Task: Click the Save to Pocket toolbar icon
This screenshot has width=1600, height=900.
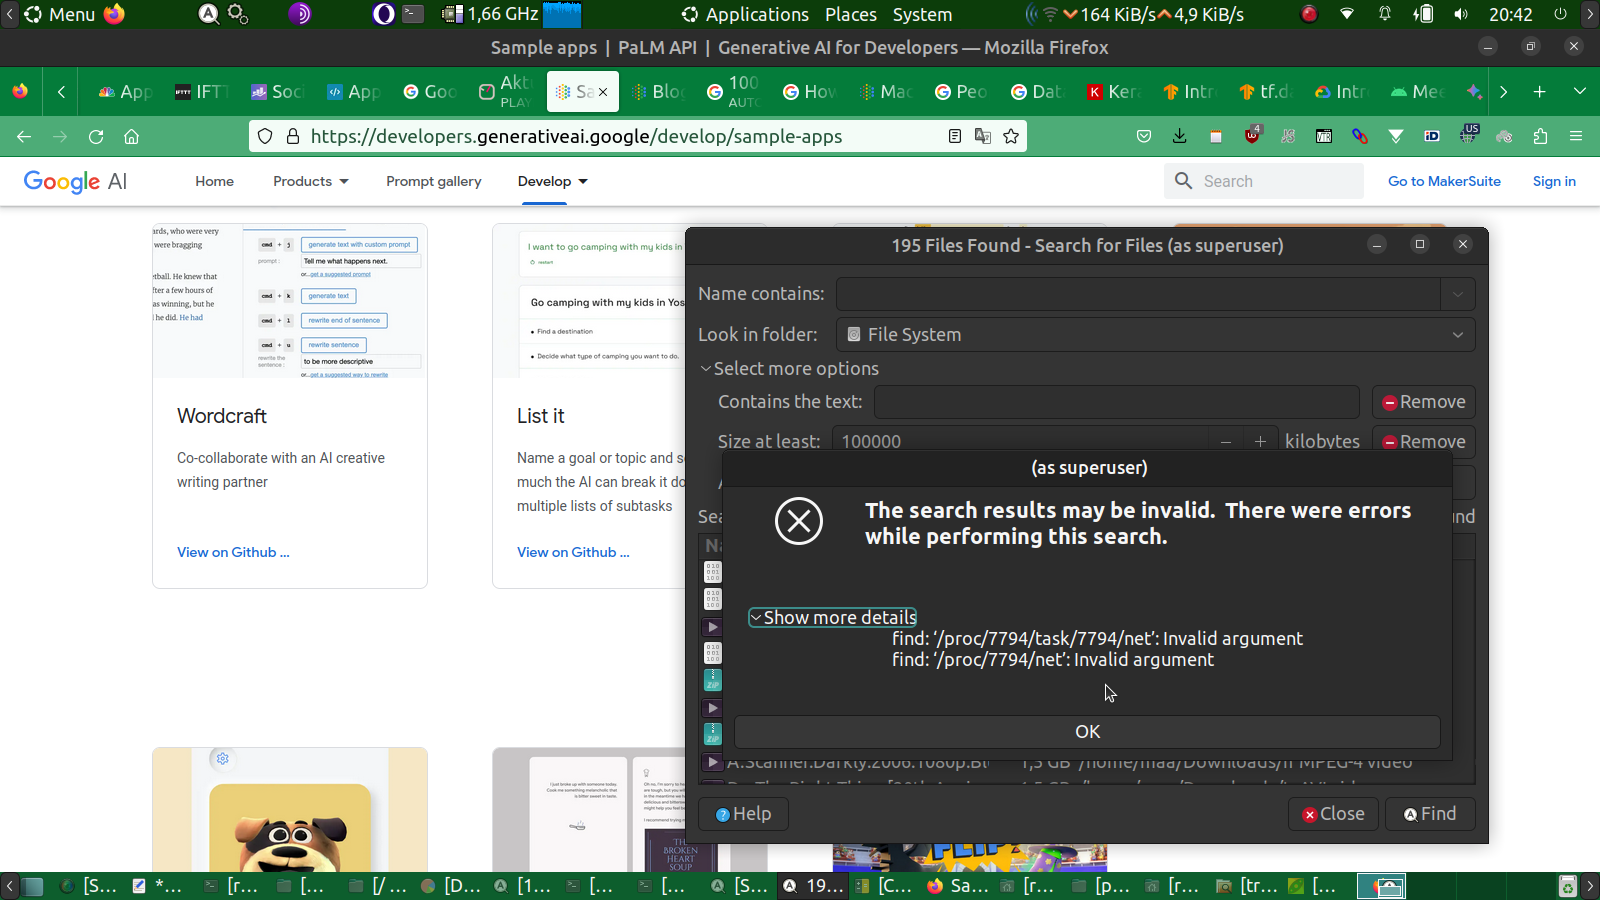Action: click(1144, 136)
